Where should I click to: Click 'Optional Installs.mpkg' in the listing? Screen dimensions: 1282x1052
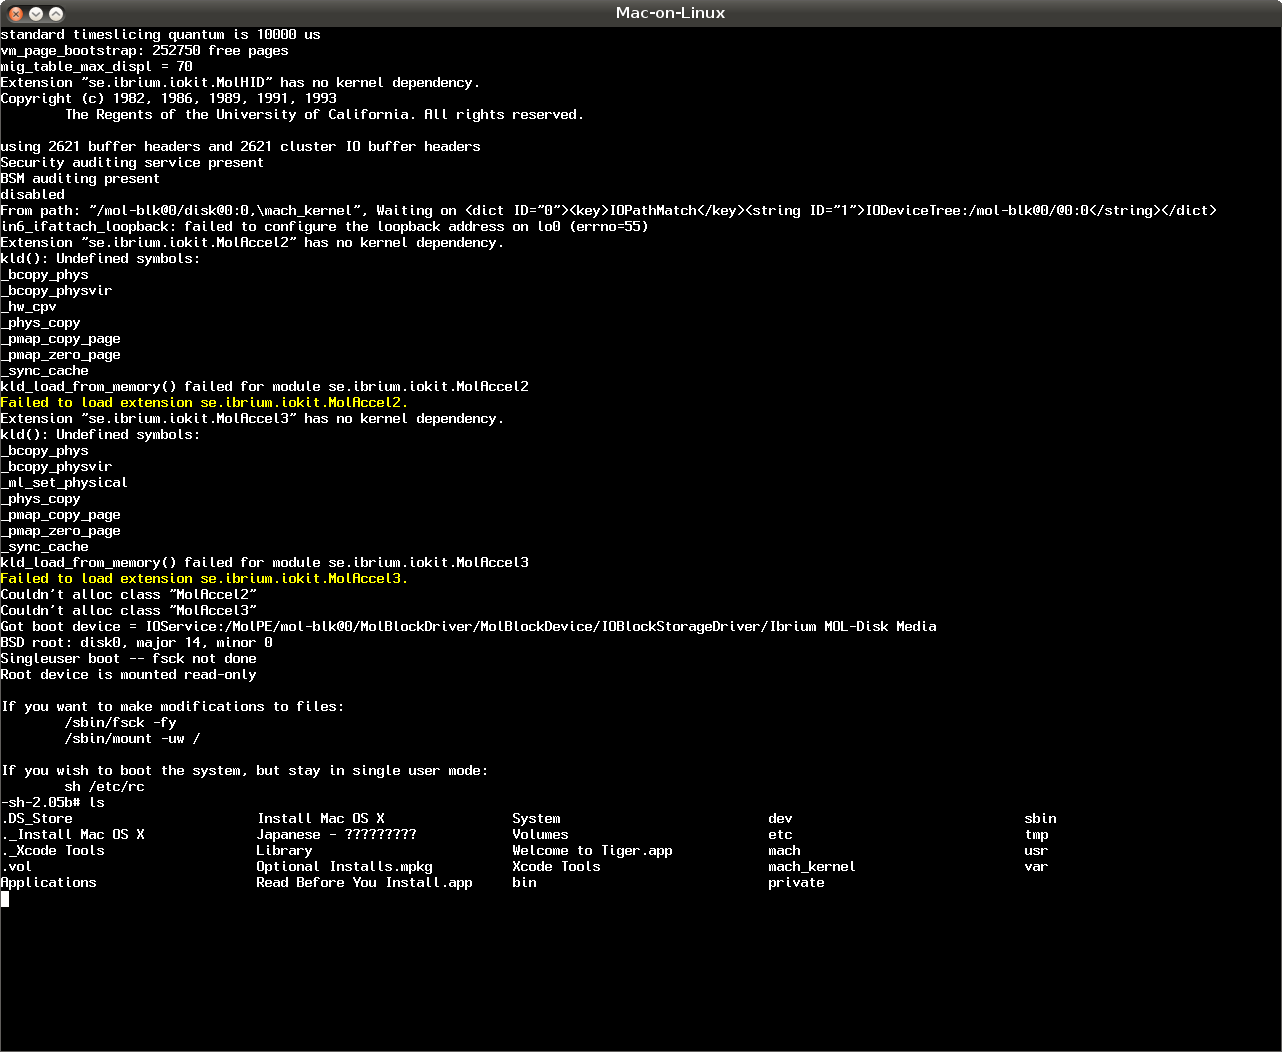[x=344, y=866]
